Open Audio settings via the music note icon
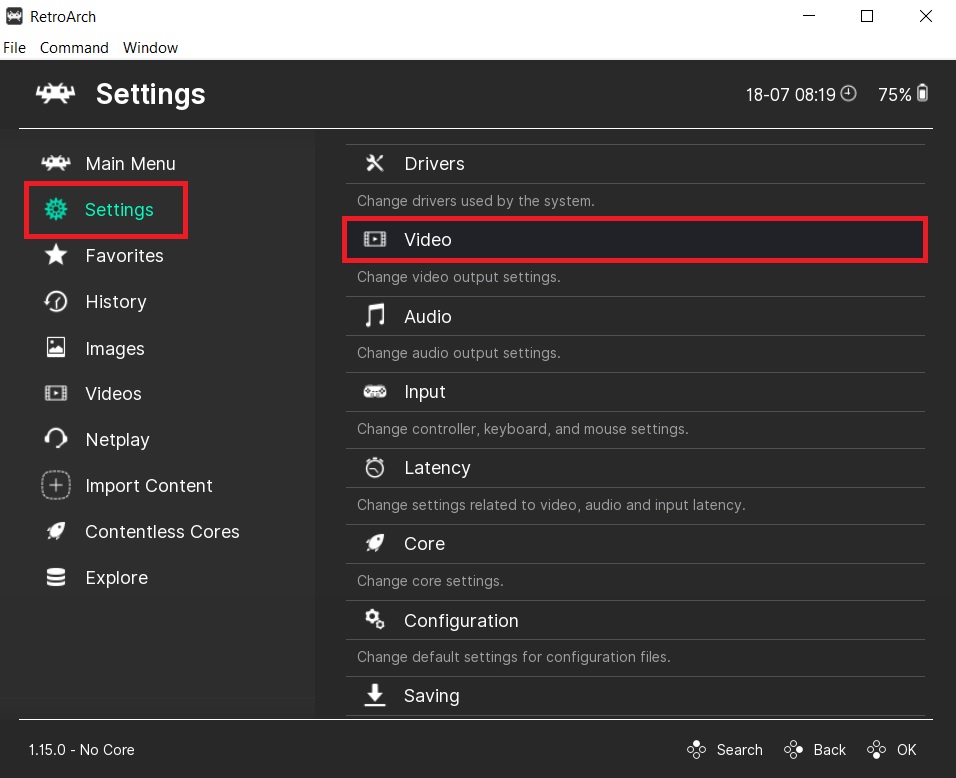This screenshot has width=956, height=778. click(x=374, y=315)
